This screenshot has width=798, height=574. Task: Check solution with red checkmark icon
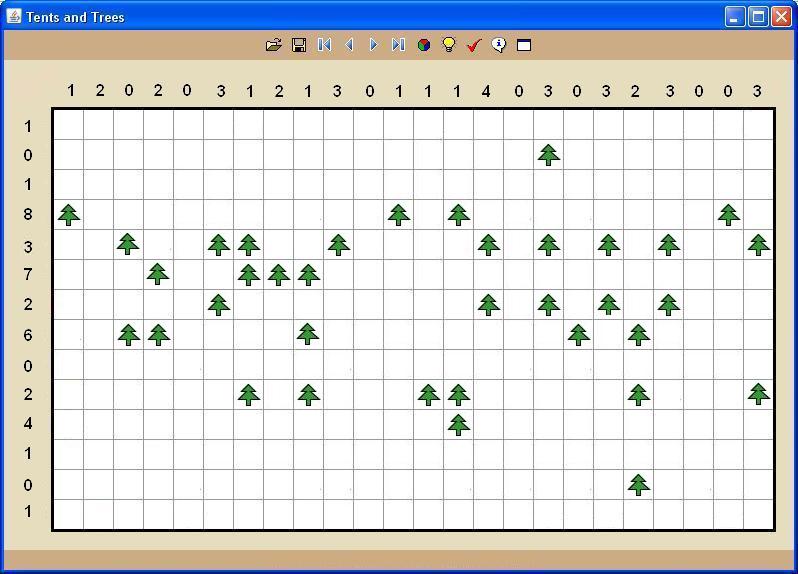click(x=474, y=45)
